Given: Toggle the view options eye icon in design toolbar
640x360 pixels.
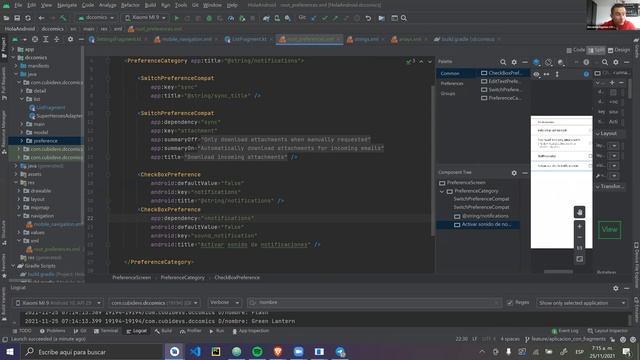Looking at the screenshot, I should point(536,74).
